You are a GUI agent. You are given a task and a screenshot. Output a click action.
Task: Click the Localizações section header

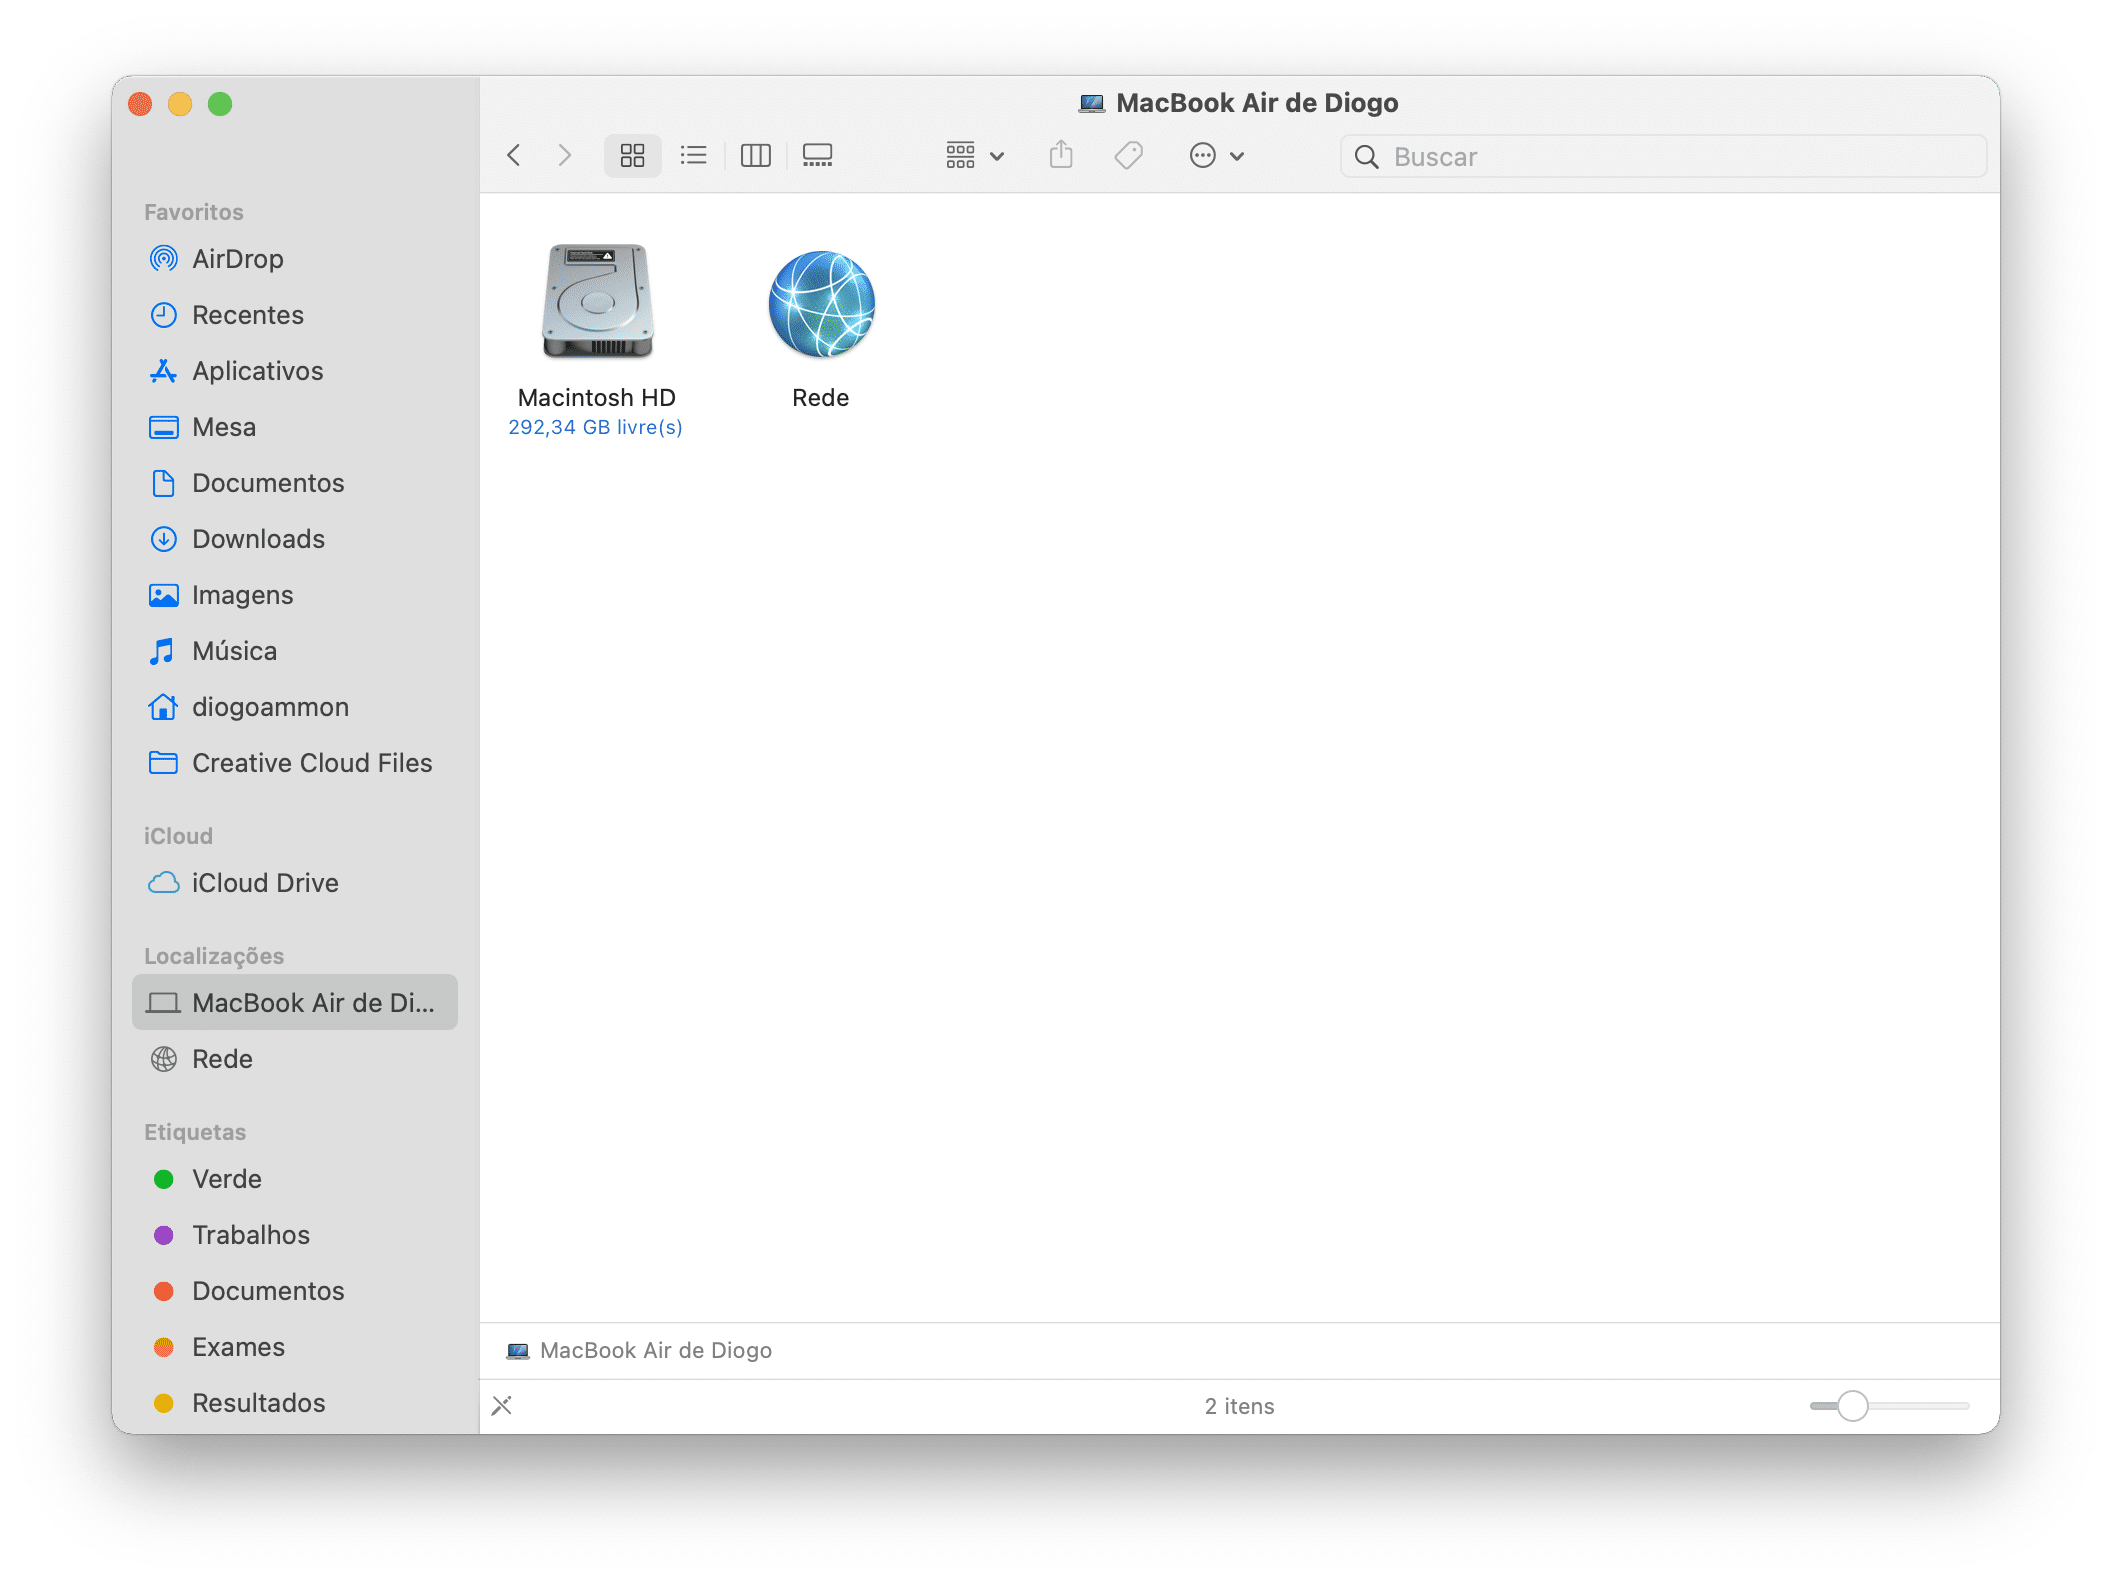coord(214,956)
